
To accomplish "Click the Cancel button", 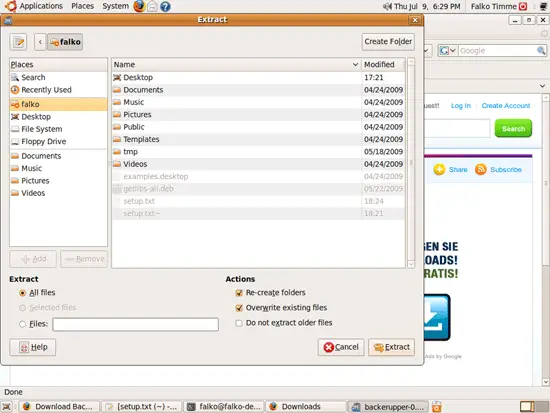I will (341, 347).
